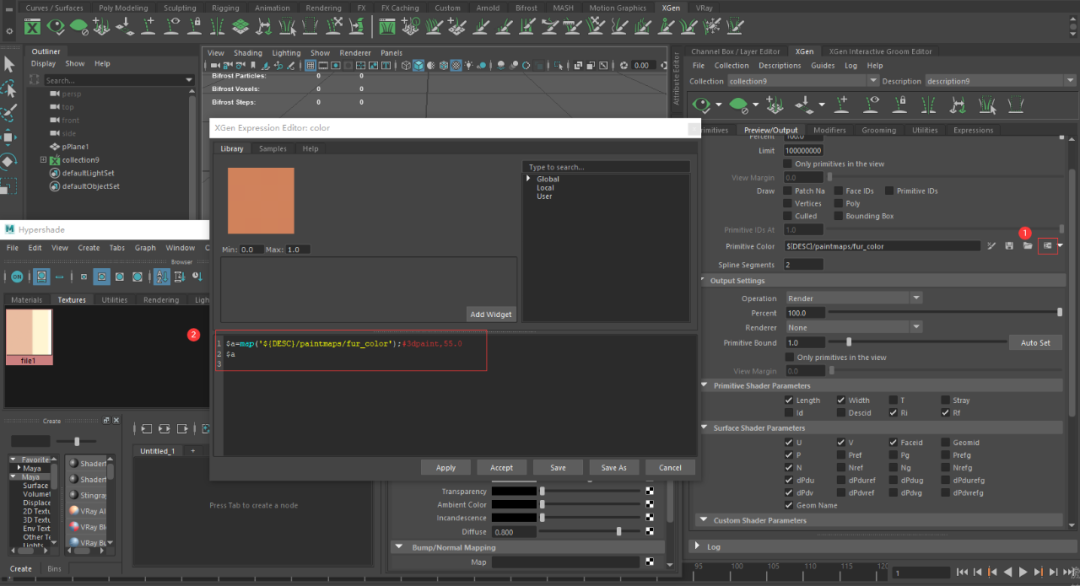
Task: Click the Add Widget button
Action: pyautogui.click(x=490, y=314)
